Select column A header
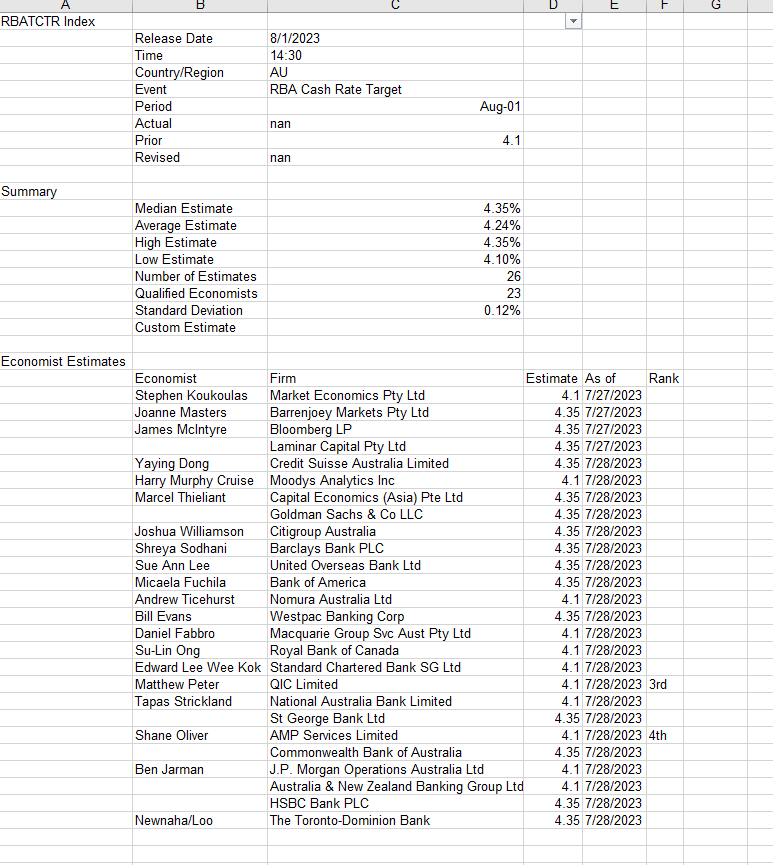 66,5
